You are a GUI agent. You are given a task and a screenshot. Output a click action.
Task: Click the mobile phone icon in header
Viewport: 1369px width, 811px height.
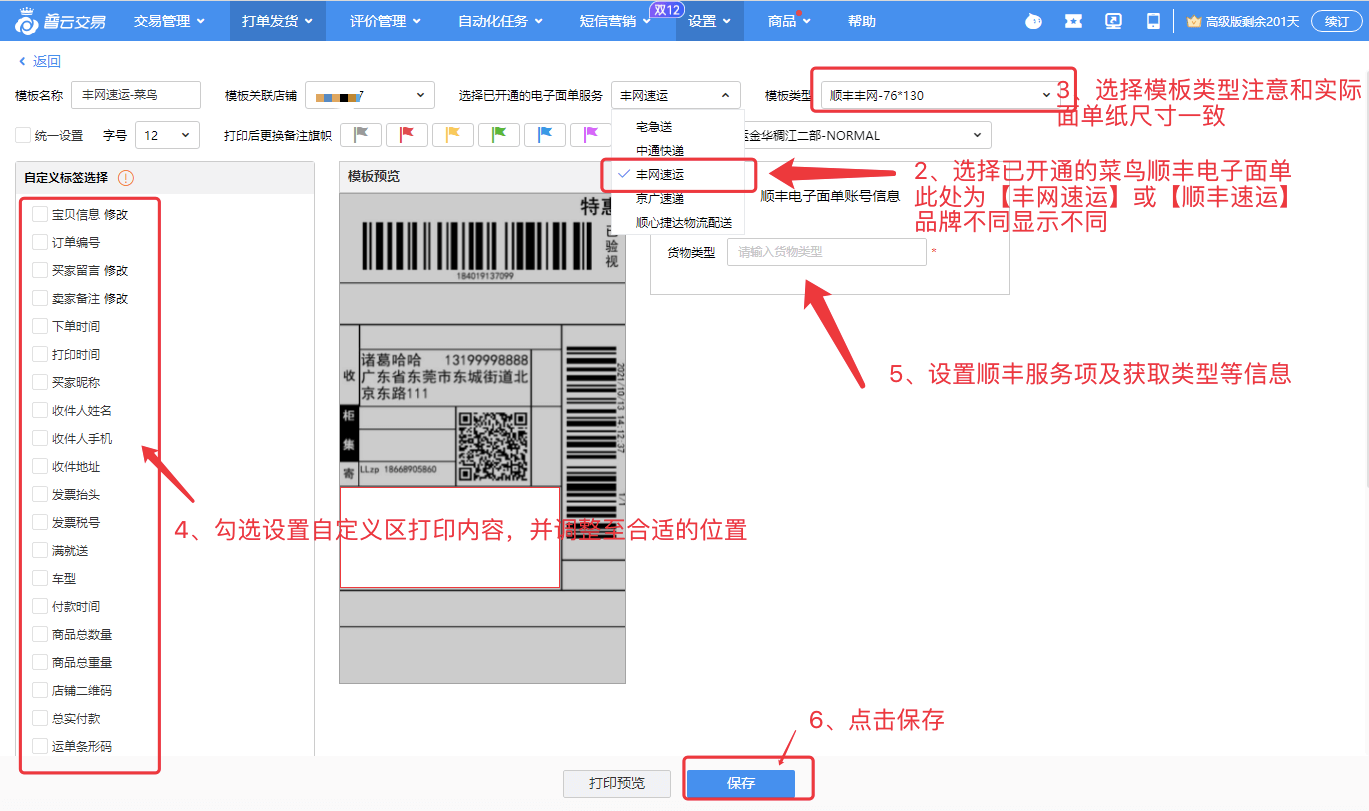(1153, 21)
